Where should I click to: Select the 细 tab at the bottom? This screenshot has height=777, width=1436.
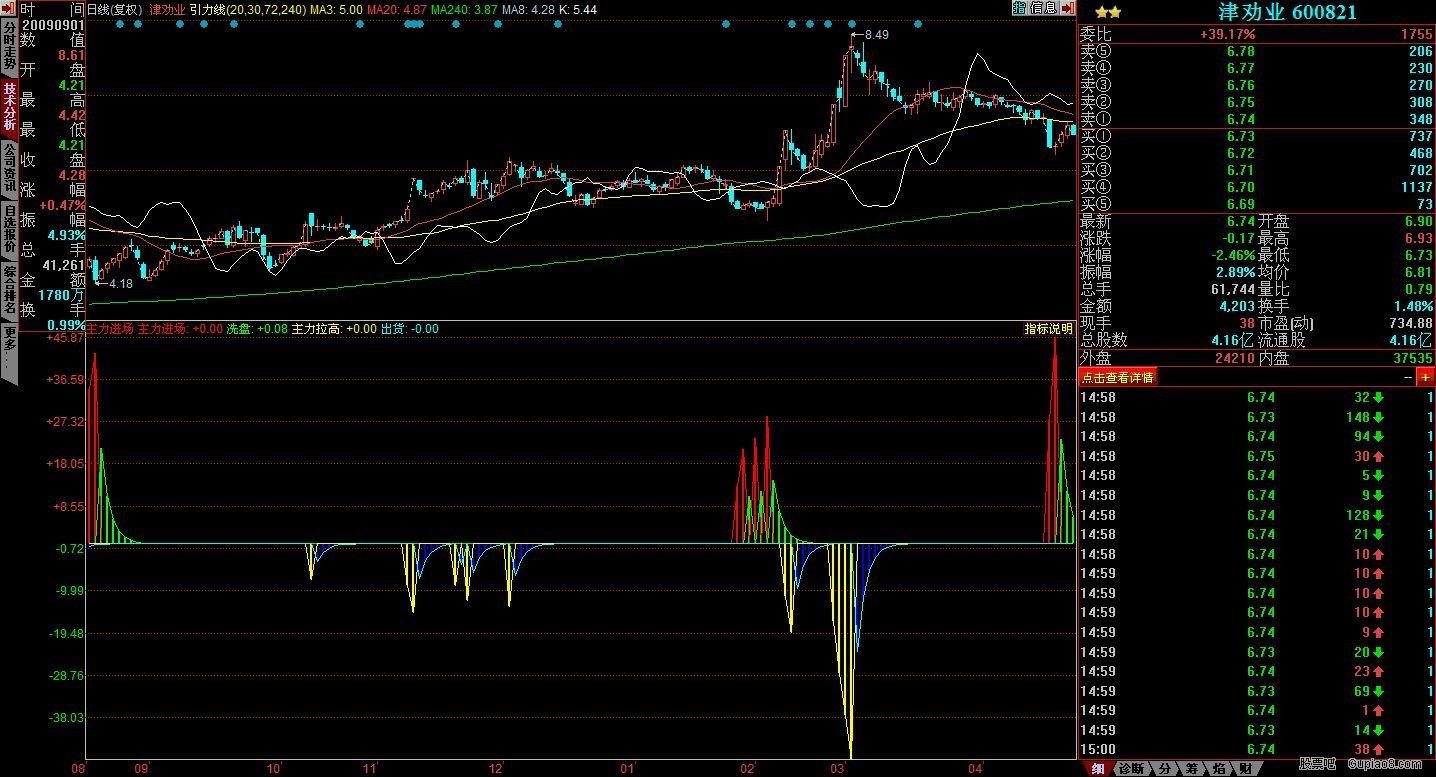[1097, 768]
